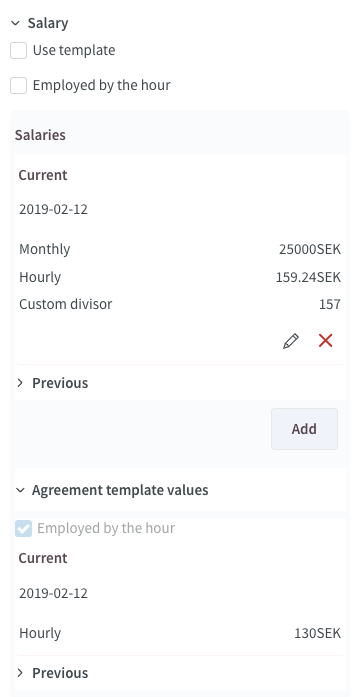Click the greyed-out Employed by the hour checkbox

click(x=24, y=529)
